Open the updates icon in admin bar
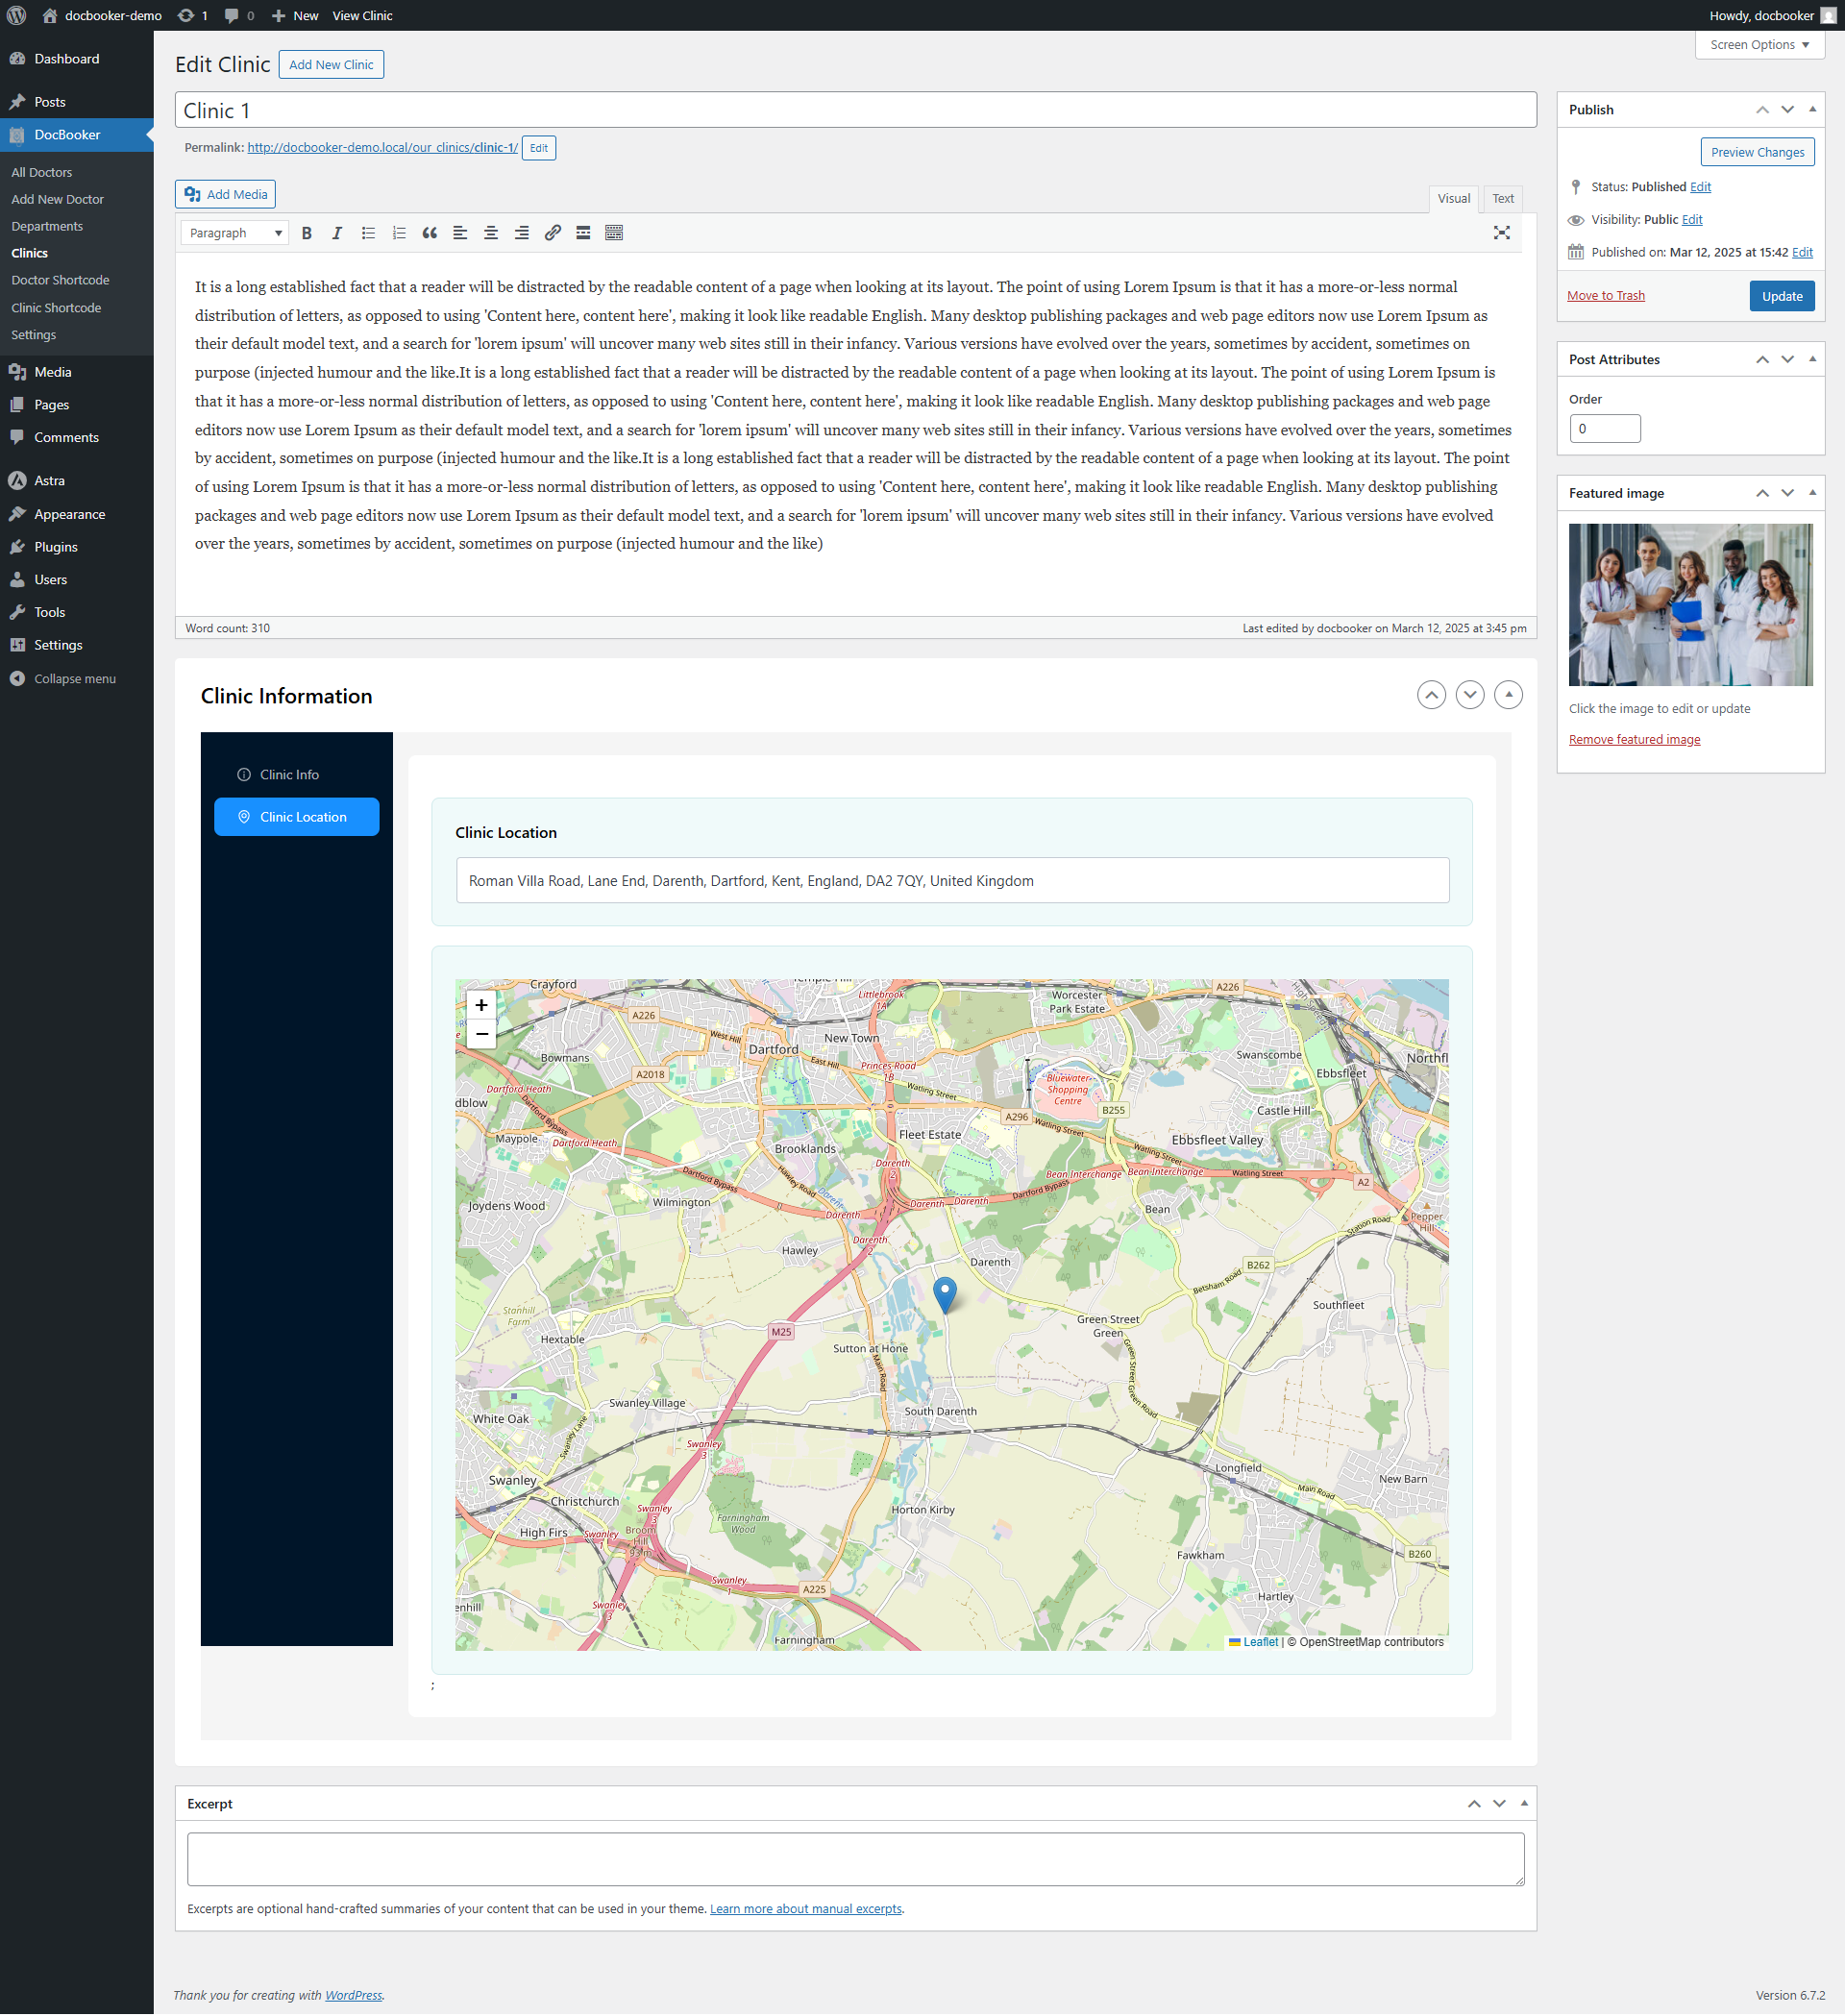 click(192, 15)
